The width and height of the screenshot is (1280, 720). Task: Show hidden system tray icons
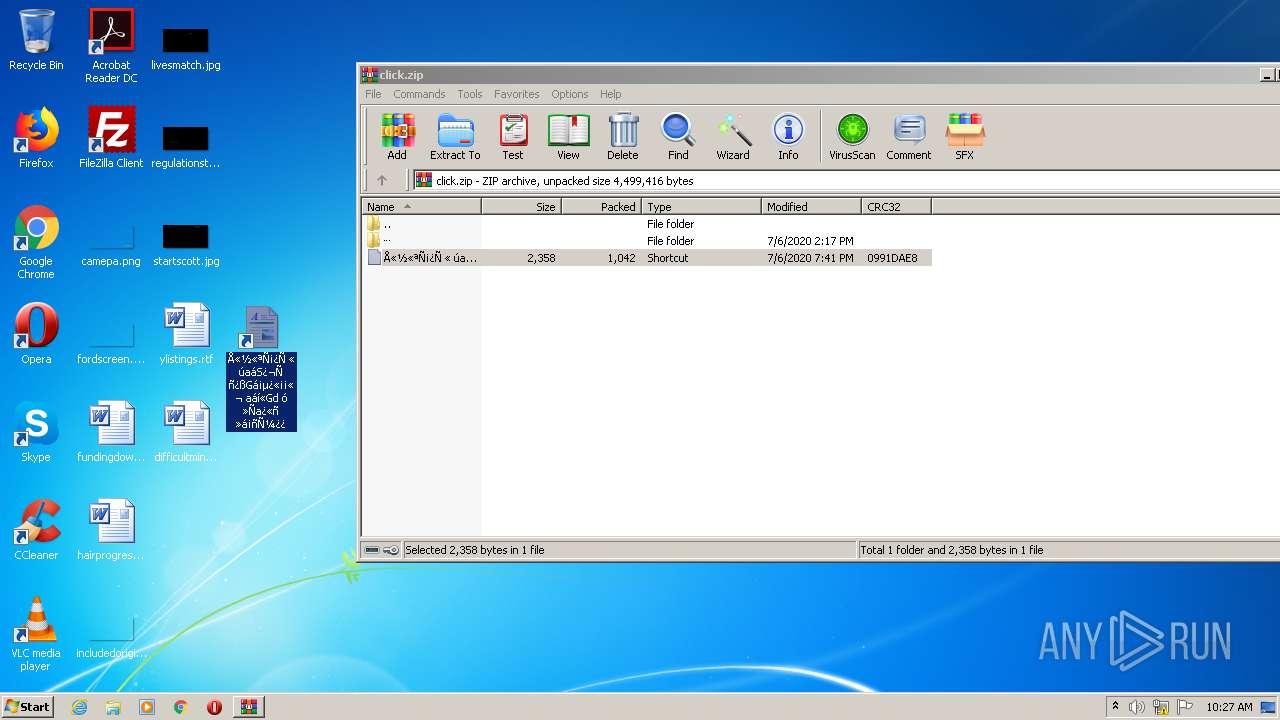(x=1115, y=707)
